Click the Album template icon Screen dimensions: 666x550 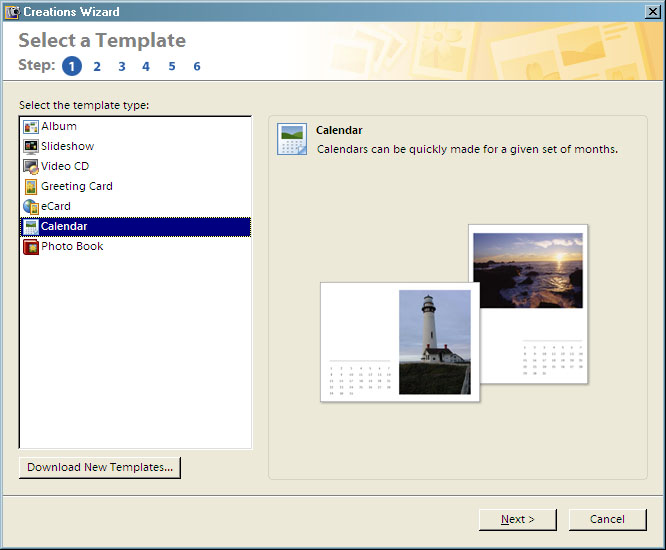tap(31, 127)
